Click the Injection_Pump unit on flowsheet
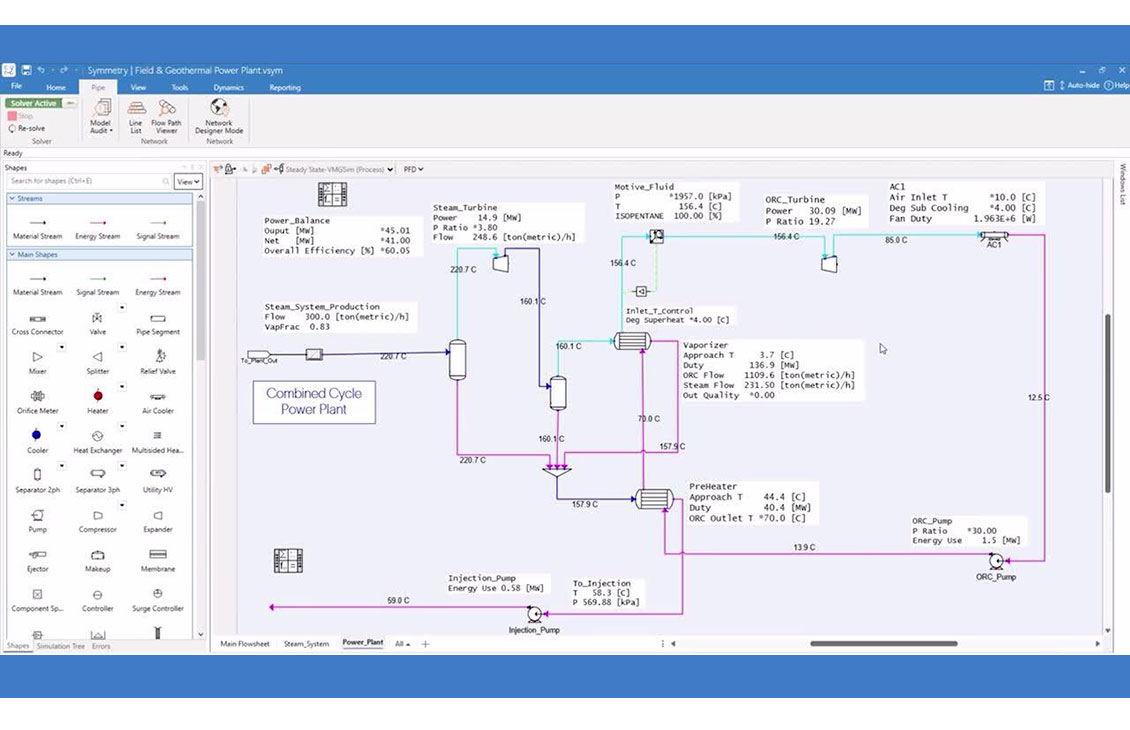 534,614
